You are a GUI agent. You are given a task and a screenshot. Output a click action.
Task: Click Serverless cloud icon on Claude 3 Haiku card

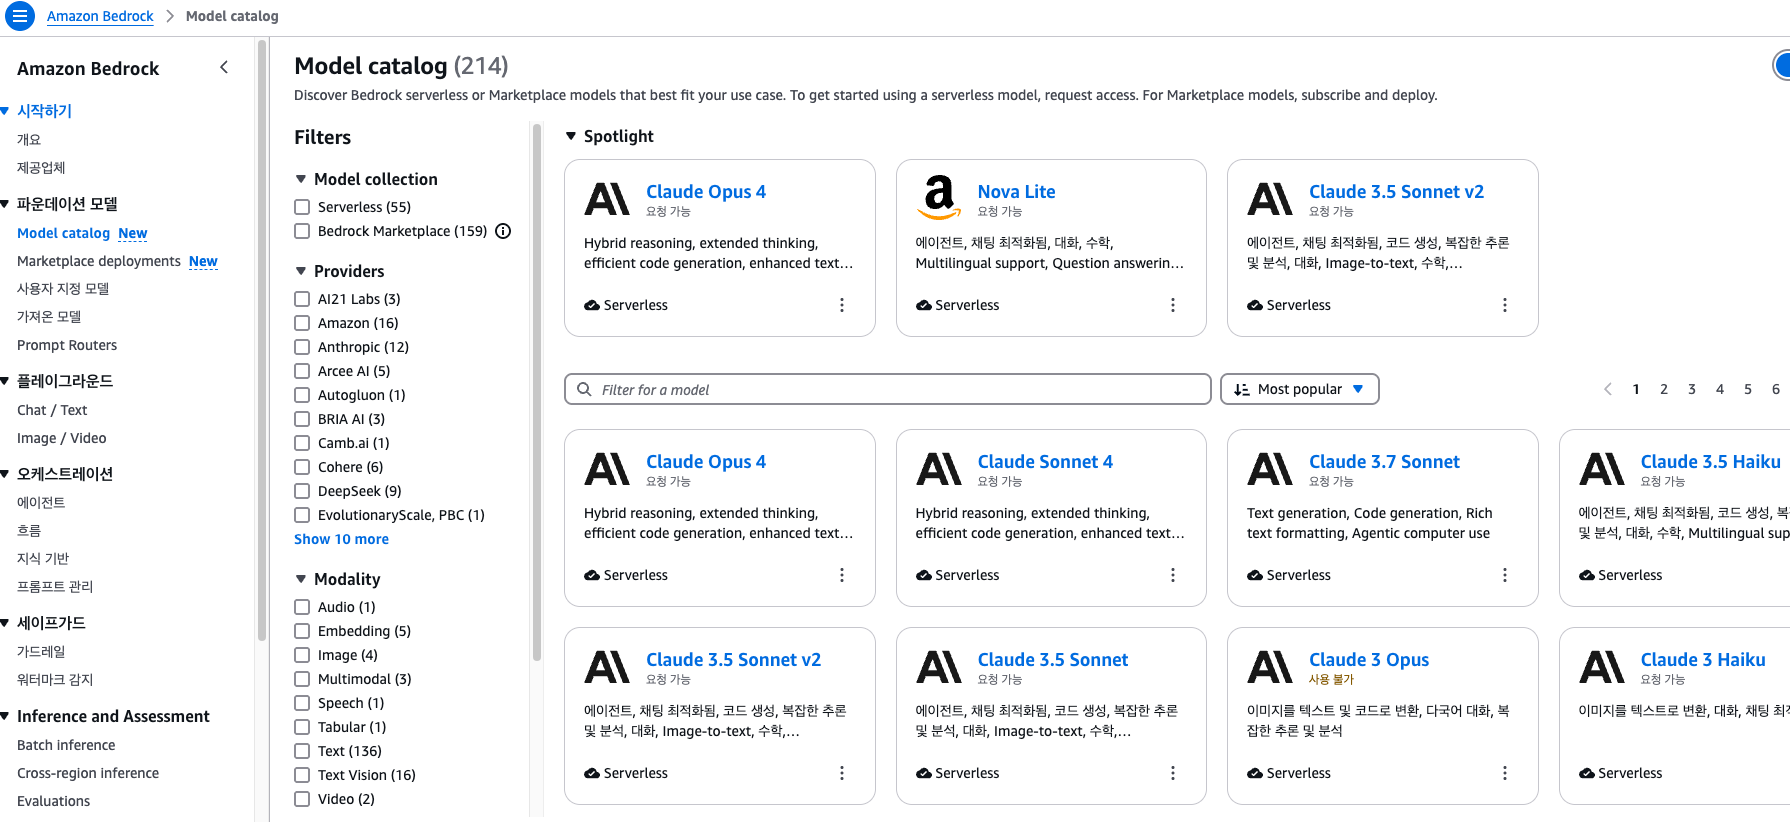coord(1587,773)
